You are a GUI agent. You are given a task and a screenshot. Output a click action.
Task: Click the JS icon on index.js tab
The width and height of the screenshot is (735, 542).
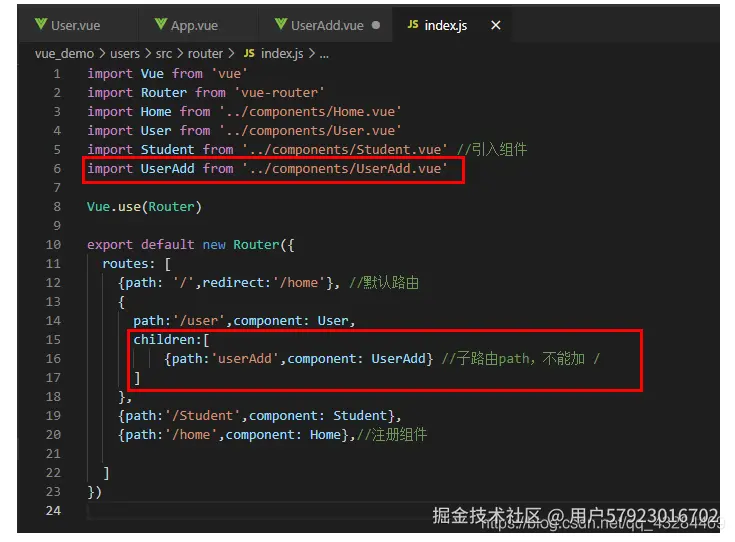[x=413, y=24]
